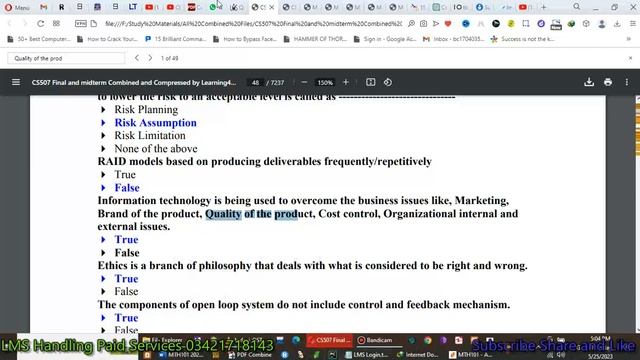Screen dimensions: 640x360
Task: Add page to bookmarks with heart icon
Action: (448, 24)
